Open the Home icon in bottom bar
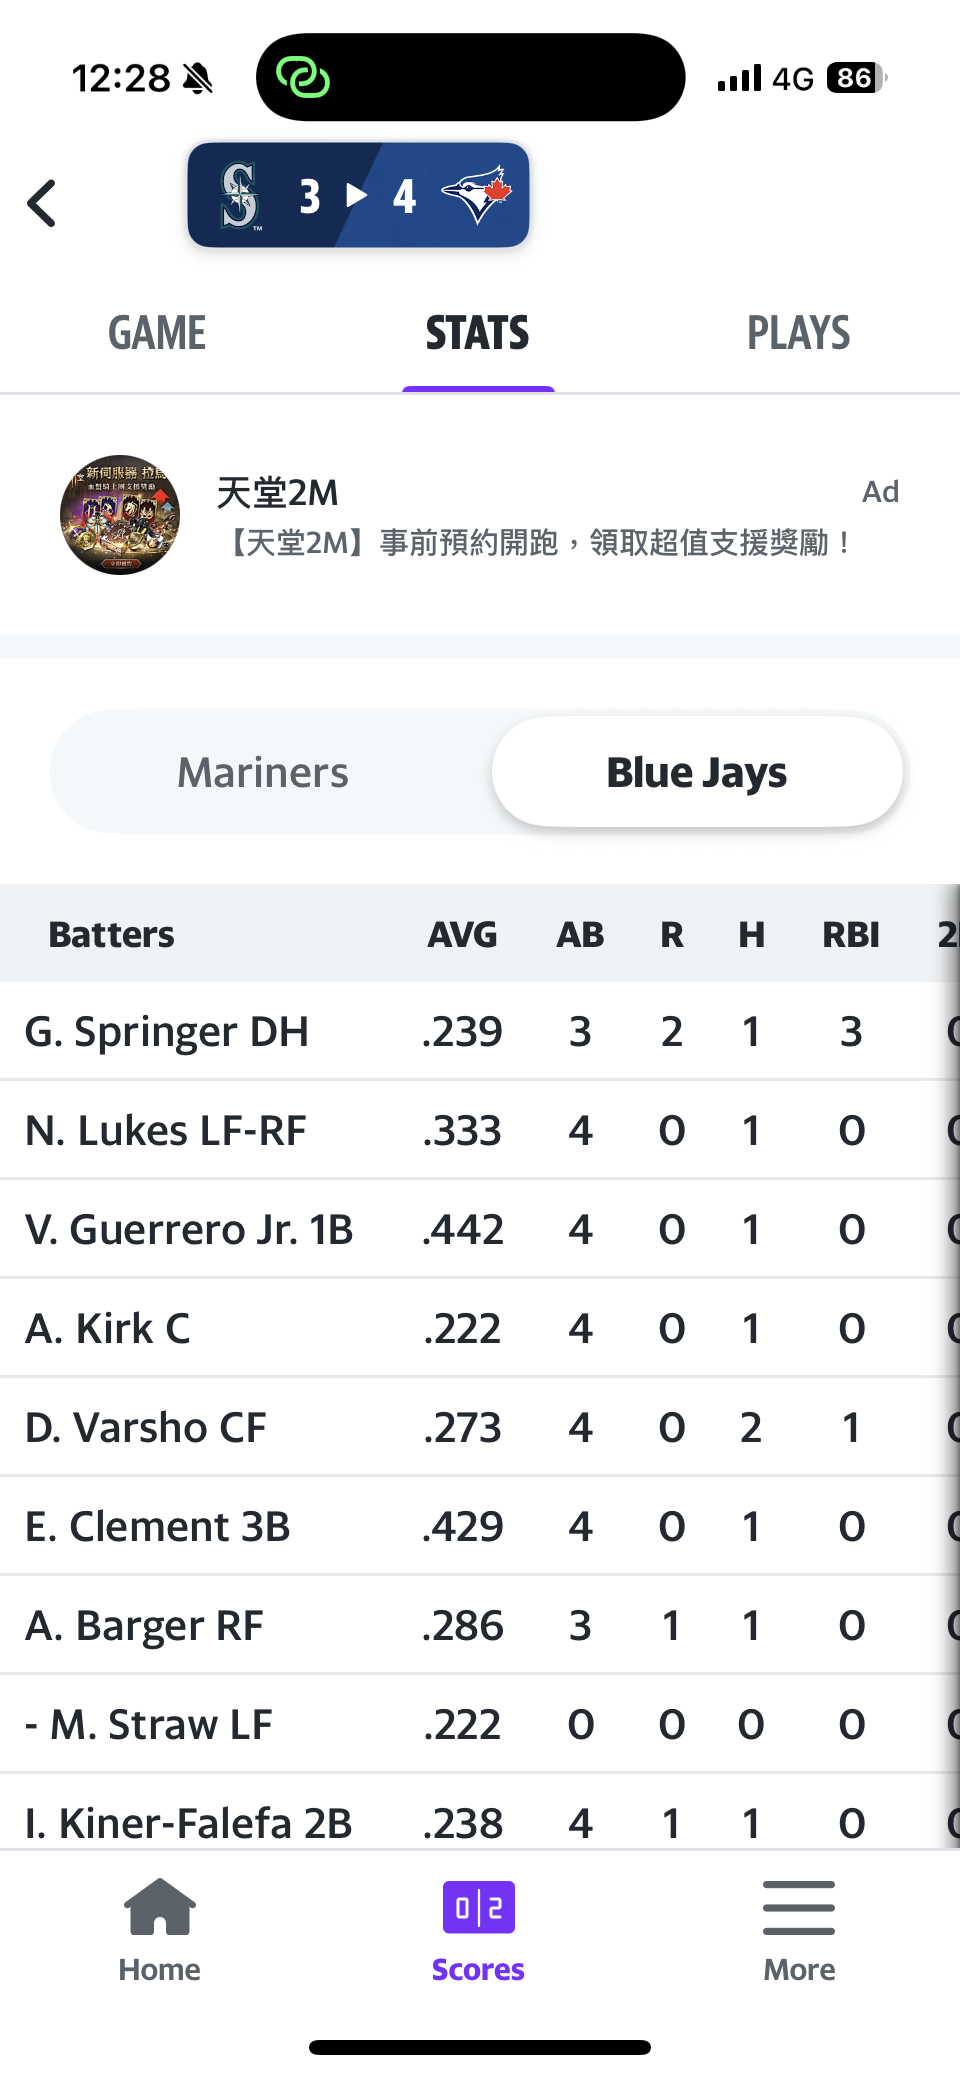 (x=159, y=1908)
